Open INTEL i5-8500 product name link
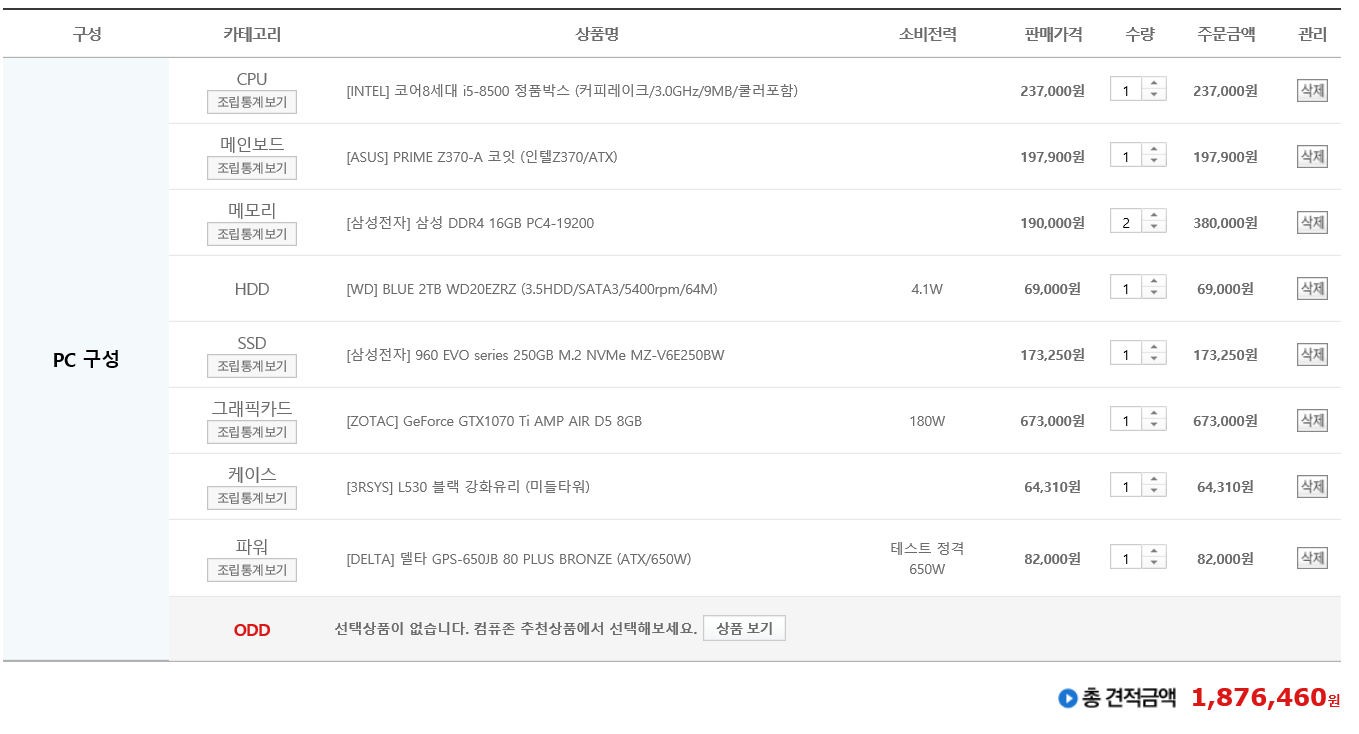Screen dimensions: 1359x734 click(x=572, y=91)
